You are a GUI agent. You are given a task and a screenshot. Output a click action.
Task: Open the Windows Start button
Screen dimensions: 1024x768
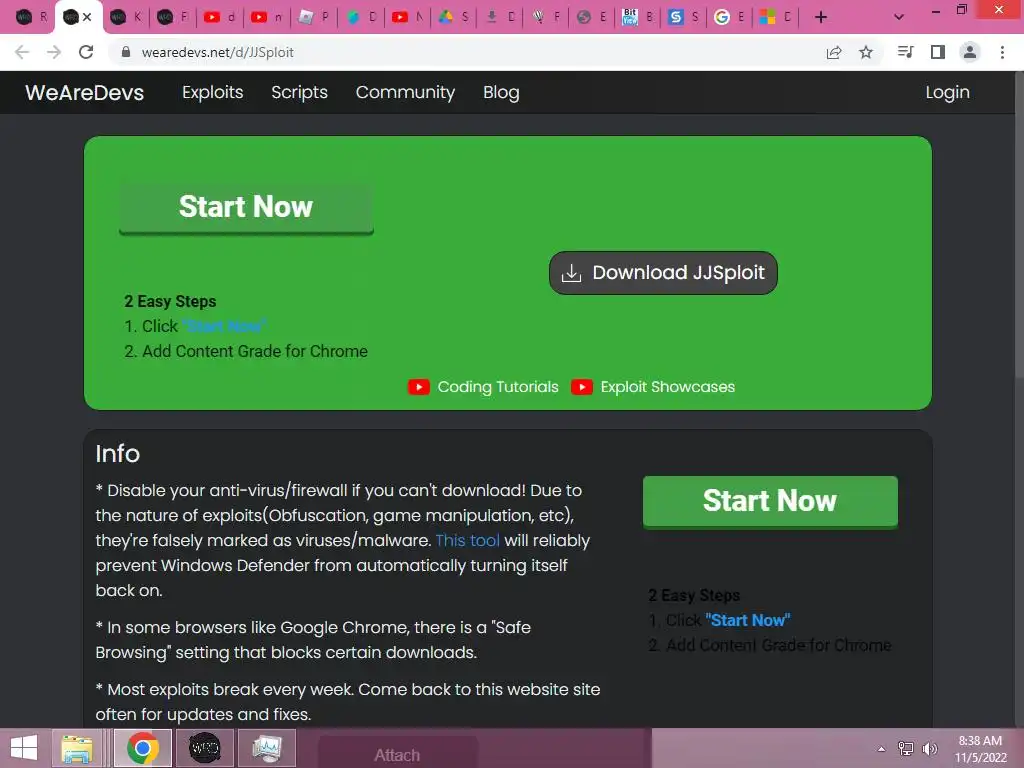(x=24, y=748)
